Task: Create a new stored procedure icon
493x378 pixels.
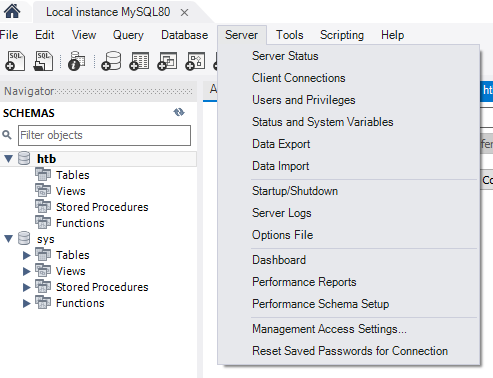Action: [x=195, y=61]
